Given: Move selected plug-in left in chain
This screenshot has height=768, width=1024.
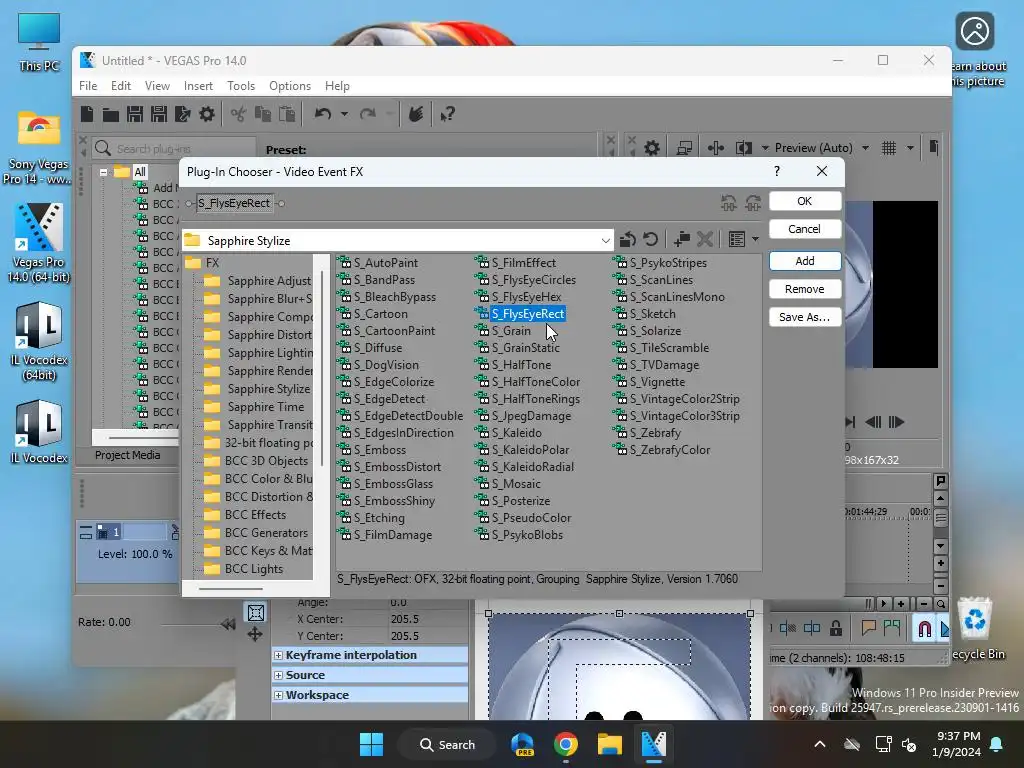Looking at the screenshot, I should point(729,203).
